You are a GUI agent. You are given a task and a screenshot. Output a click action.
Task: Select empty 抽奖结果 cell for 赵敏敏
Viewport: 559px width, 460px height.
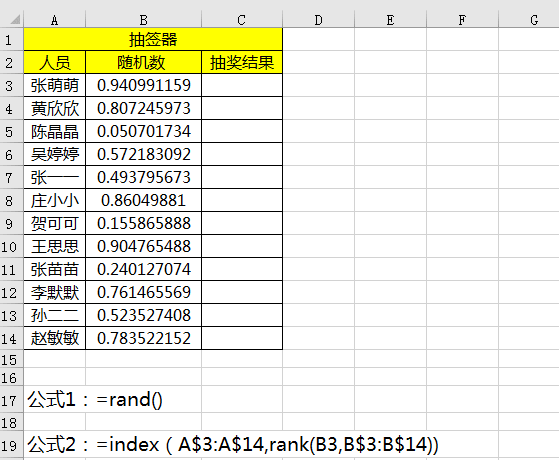click(x=242, y=338)
